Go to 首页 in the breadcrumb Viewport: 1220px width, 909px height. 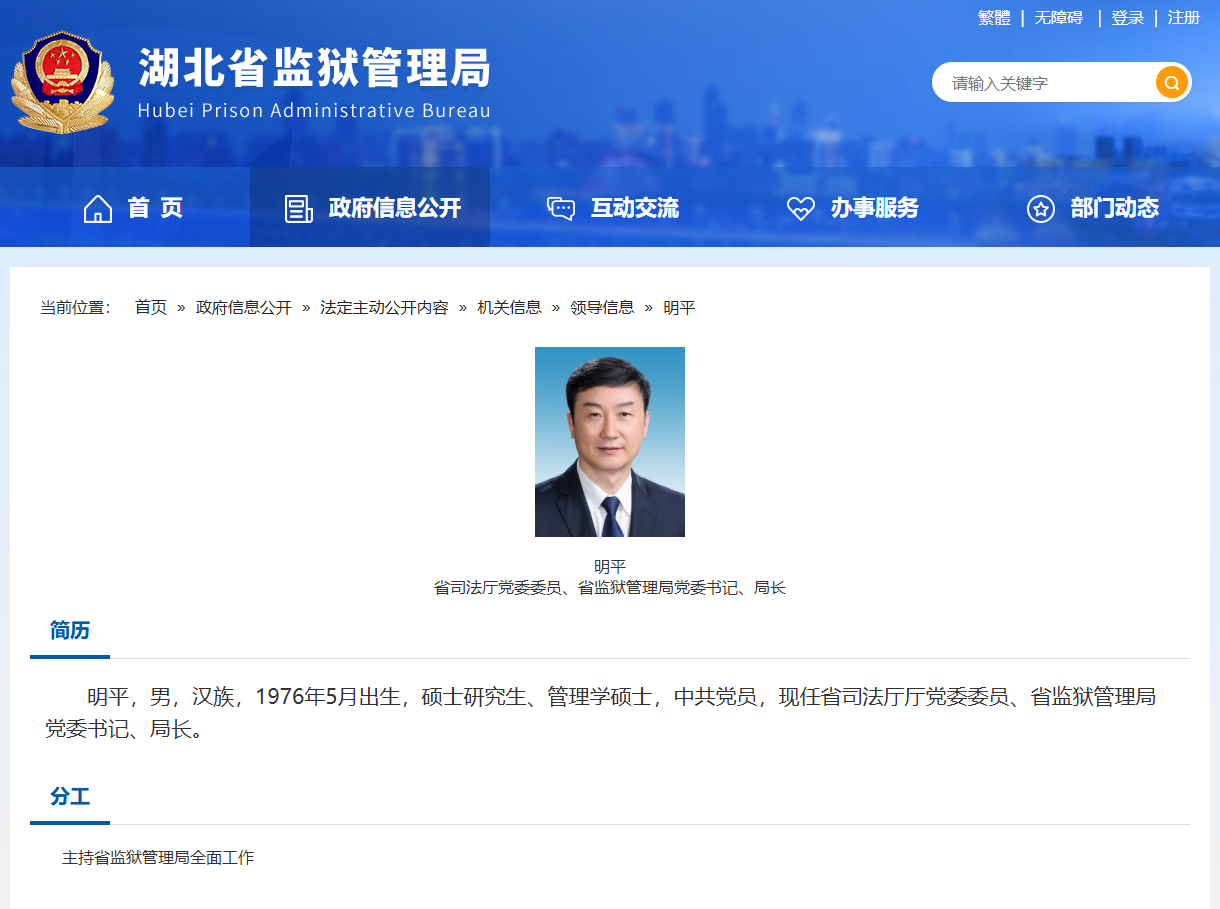pos(151,307)
